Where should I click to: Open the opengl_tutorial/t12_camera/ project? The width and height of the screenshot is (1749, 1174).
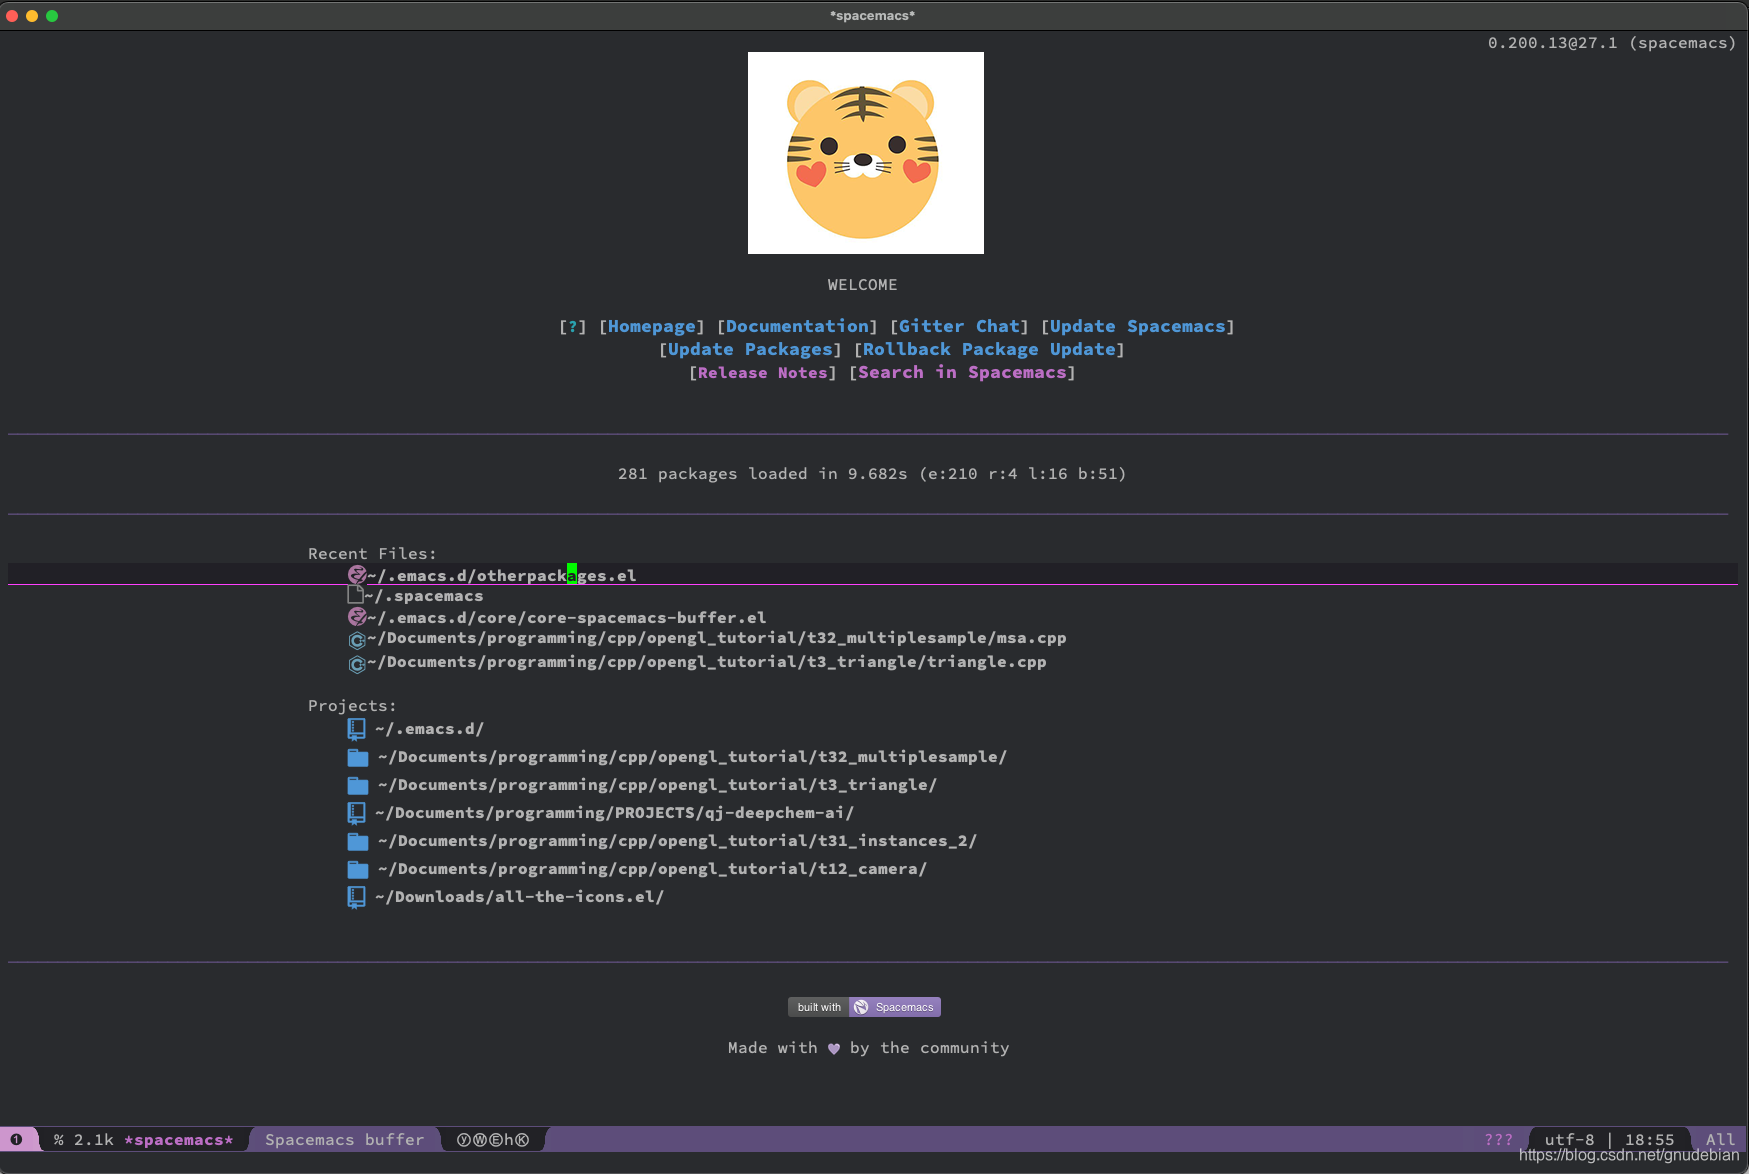click(x=652, y=869)
